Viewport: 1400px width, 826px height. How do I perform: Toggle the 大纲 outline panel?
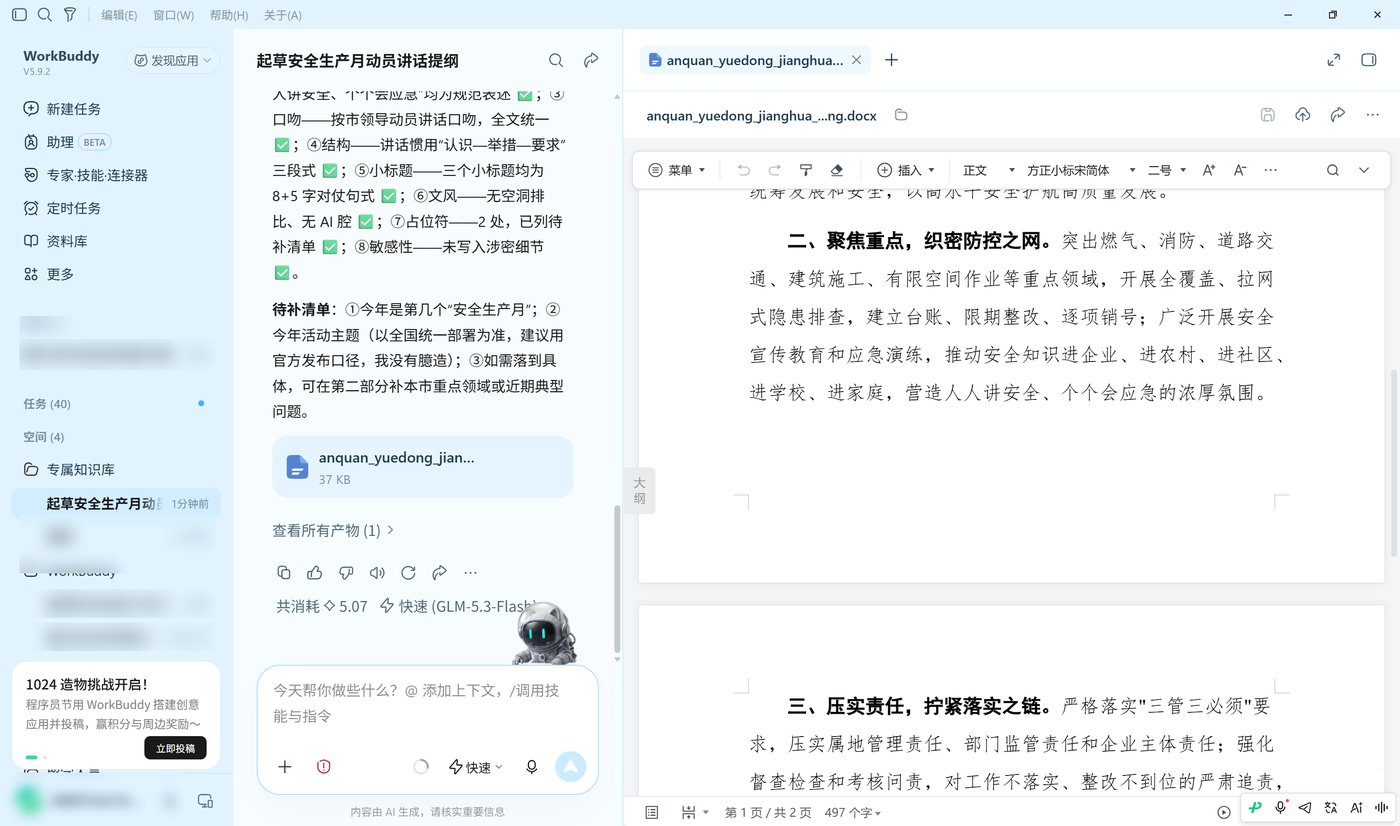tap(640, 490)
